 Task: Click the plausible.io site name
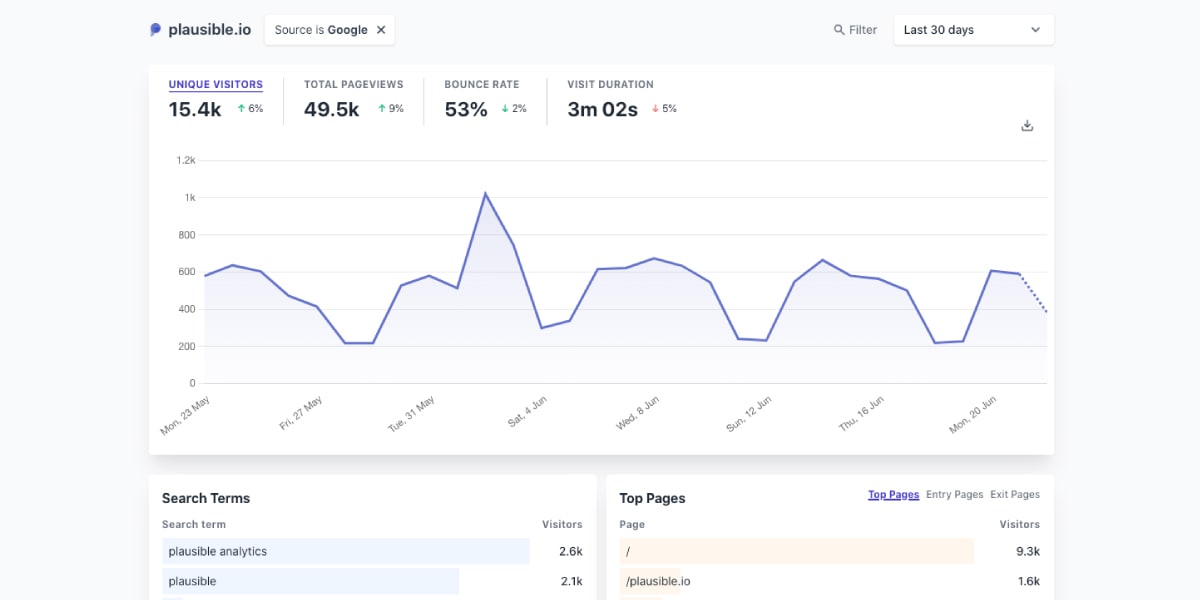coord(210,30)
